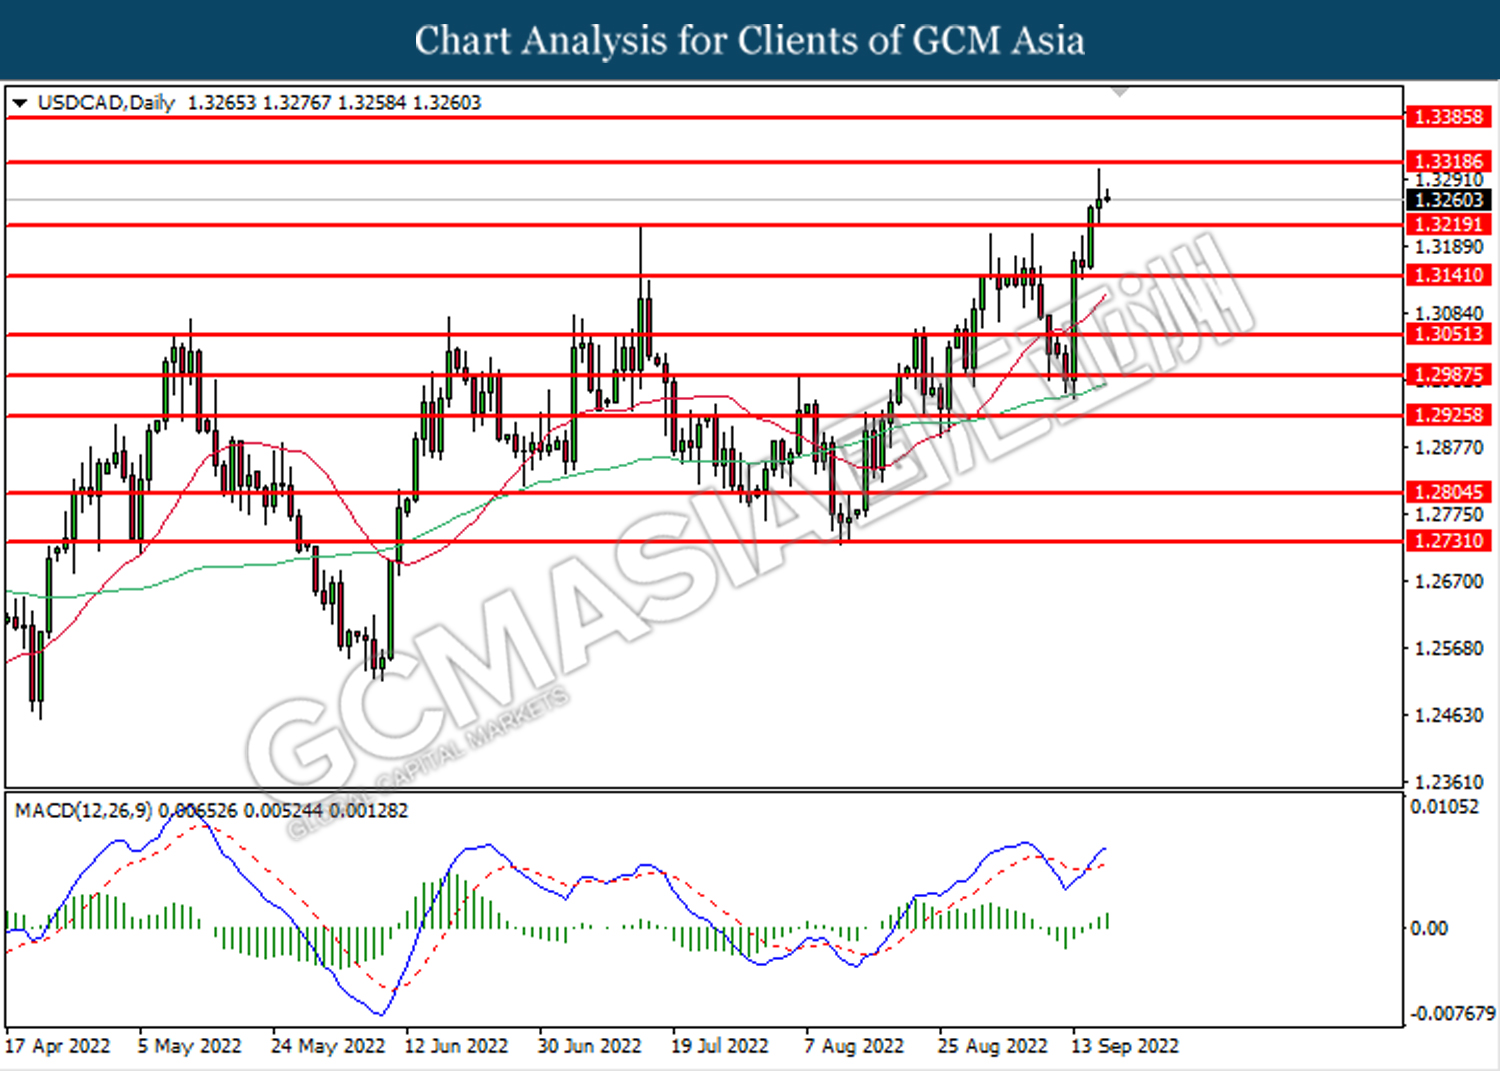Screen dimensions: 1500x1071
Task: Click the 1.30513 red level label
Action: 1448,334
